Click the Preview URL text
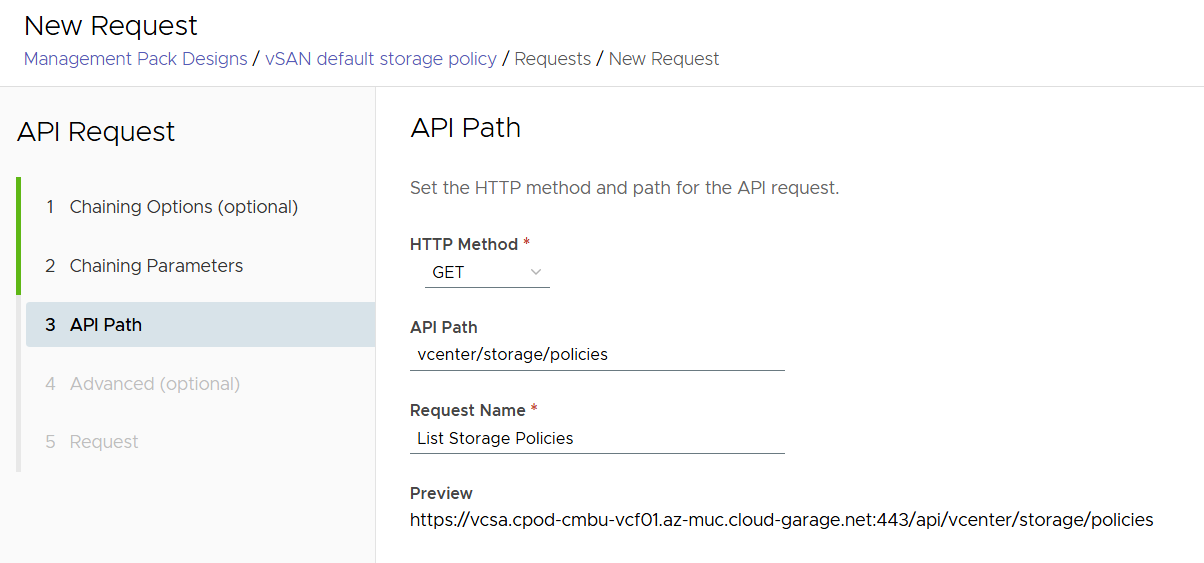Viewport: 1204px width, 563px height. point(781,520)
